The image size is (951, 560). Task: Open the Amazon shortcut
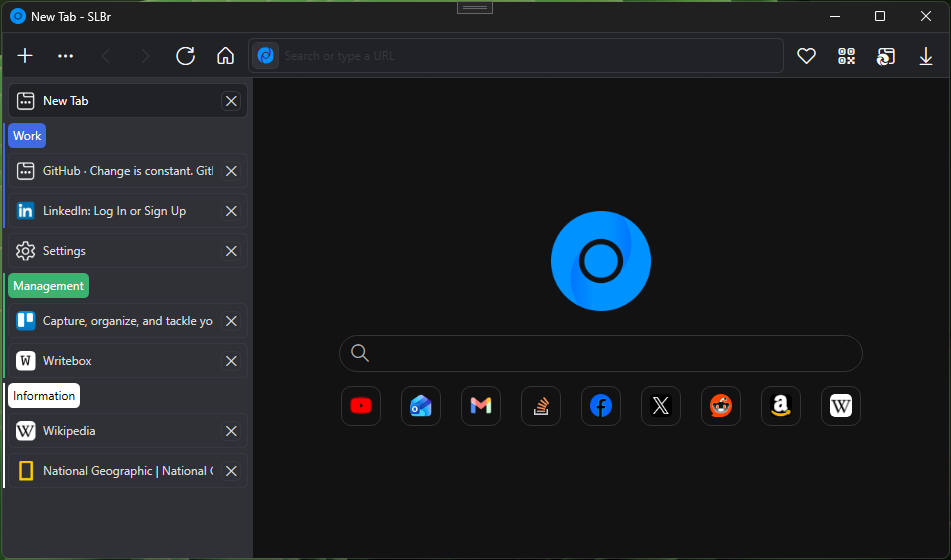[781, 406]
